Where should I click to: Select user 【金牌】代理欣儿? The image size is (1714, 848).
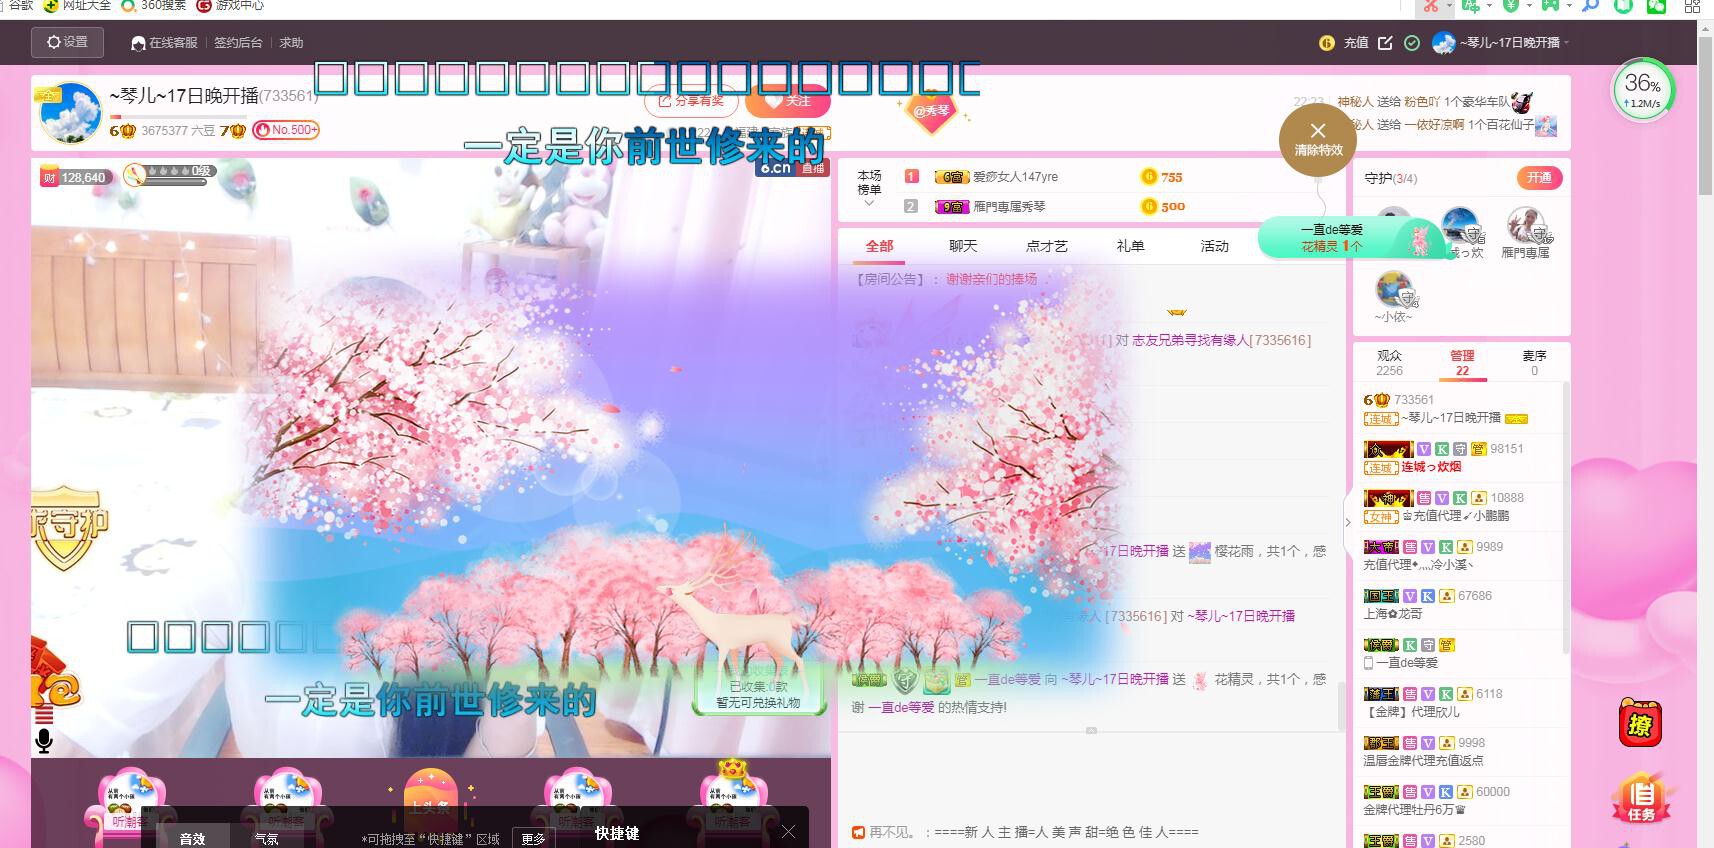pyautogui.click(x=1412, y=712)
